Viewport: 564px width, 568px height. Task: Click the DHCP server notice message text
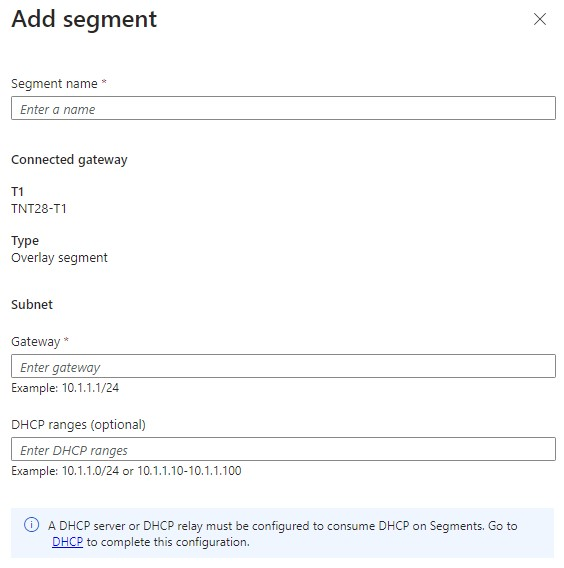[283, 534]
